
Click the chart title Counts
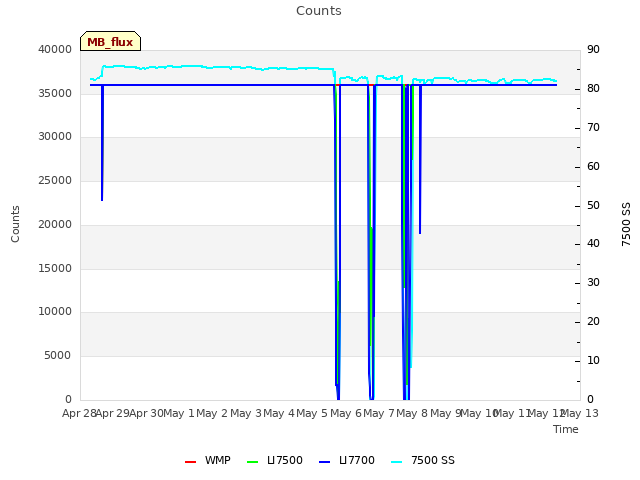pyautogui.click(x=319, y=11)
